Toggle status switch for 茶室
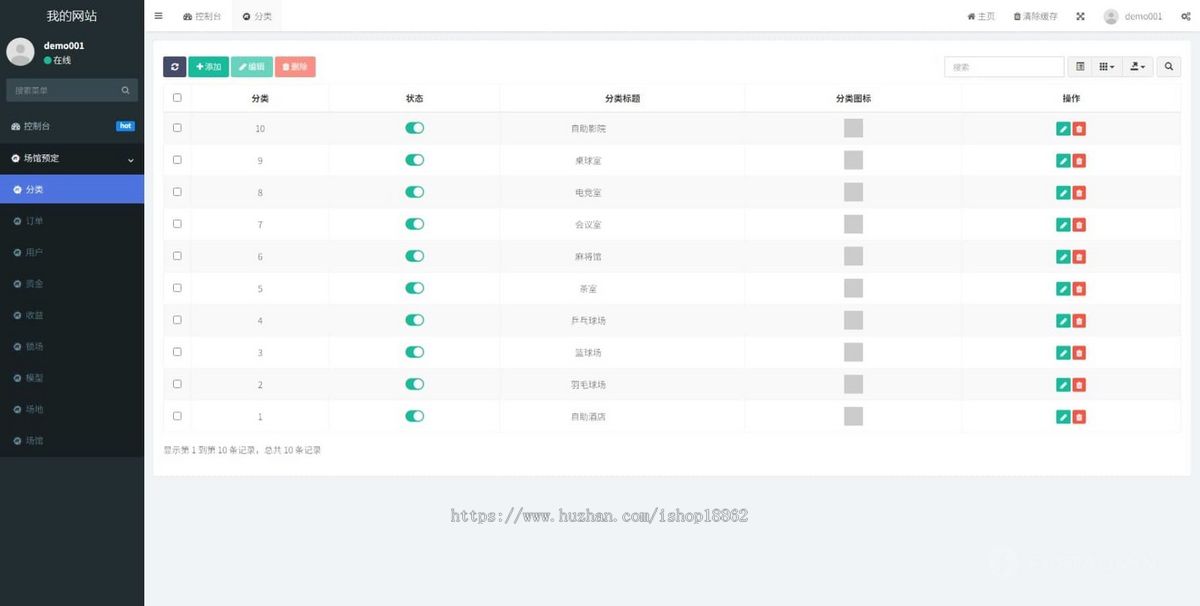The image size is (1200, 606). [x=414, y=288]
